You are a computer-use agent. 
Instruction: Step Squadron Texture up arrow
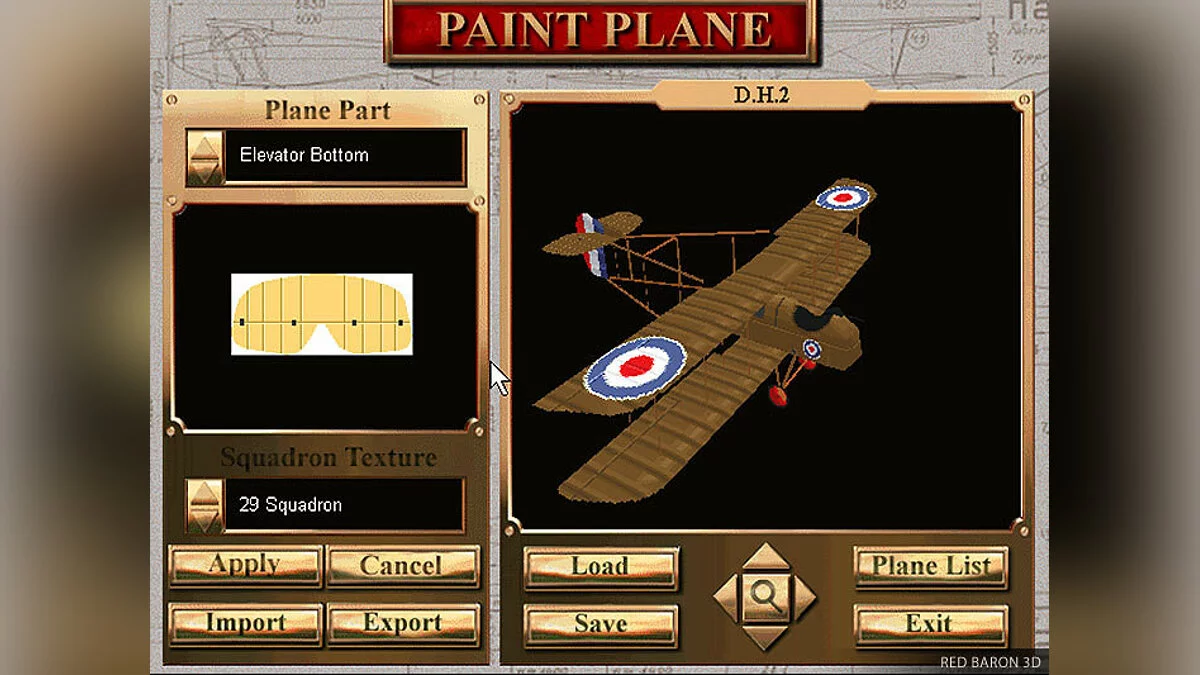point(206,494)
